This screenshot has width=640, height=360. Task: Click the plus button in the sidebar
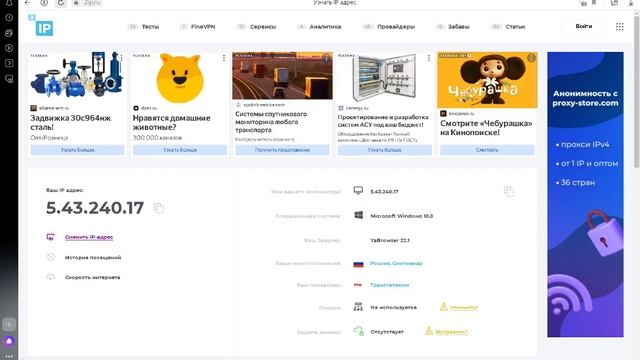[x=9, y=324]
